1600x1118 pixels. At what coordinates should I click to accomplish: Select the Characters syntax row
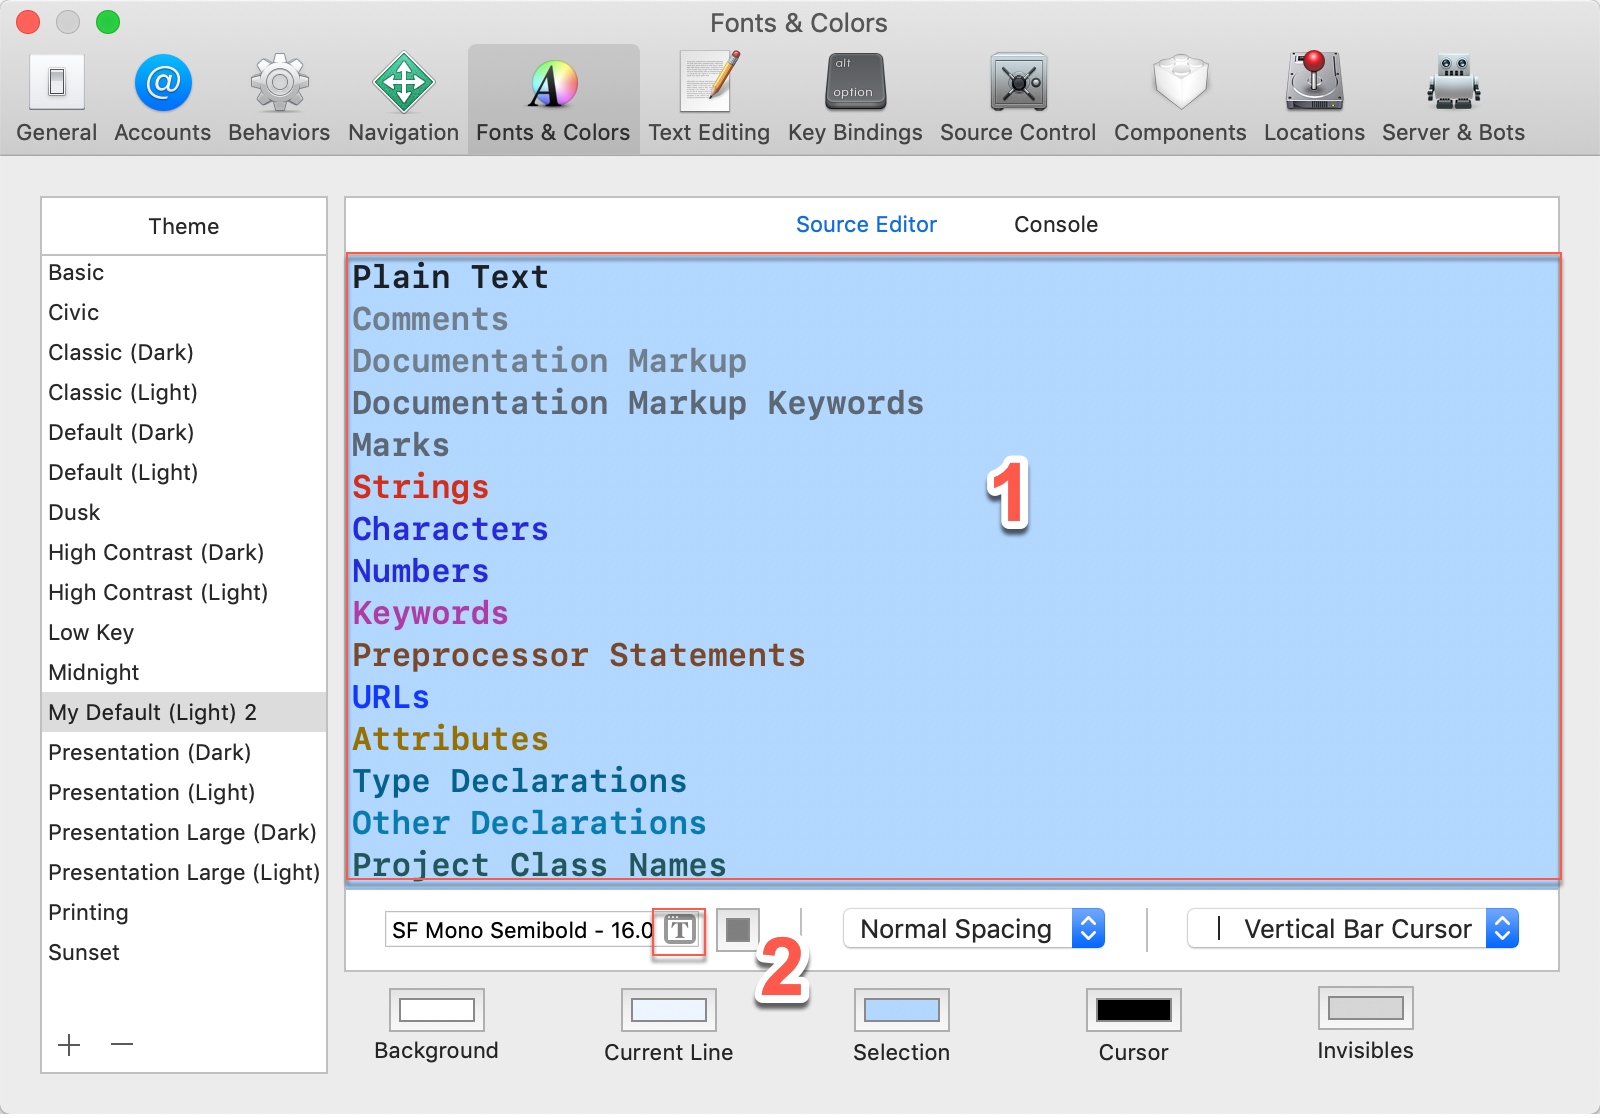(x=953, y=529)
